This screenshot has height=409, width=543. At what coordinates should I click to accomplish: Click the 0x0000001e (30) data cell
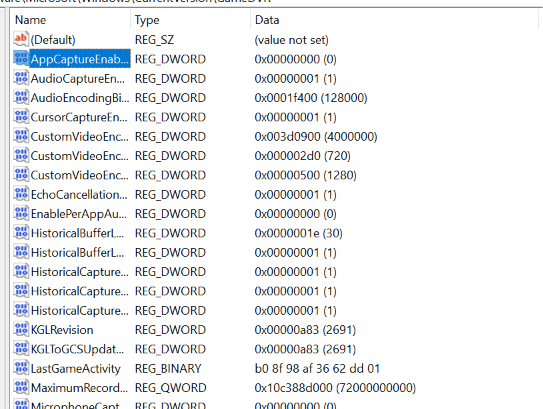pyautogui.click(x=299, y=234)
